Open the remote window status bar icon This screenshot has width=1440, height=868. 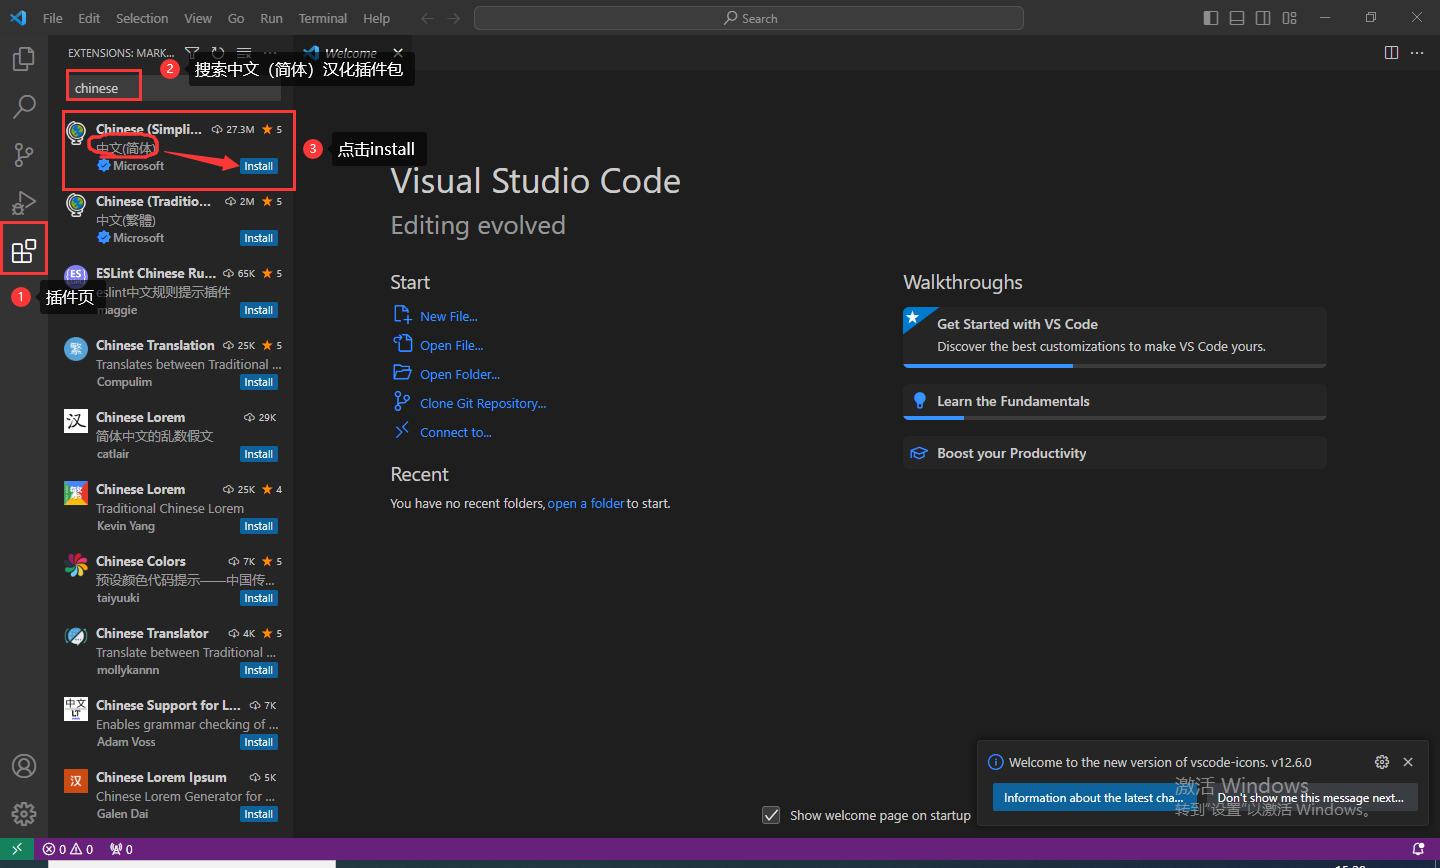point(17,849)
